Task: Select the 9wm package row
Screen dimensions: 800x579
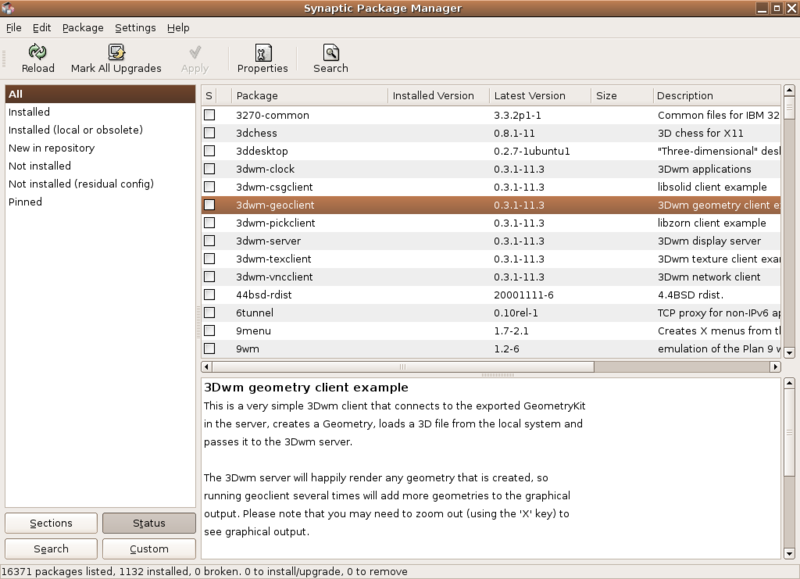Action: click(491, 348)
